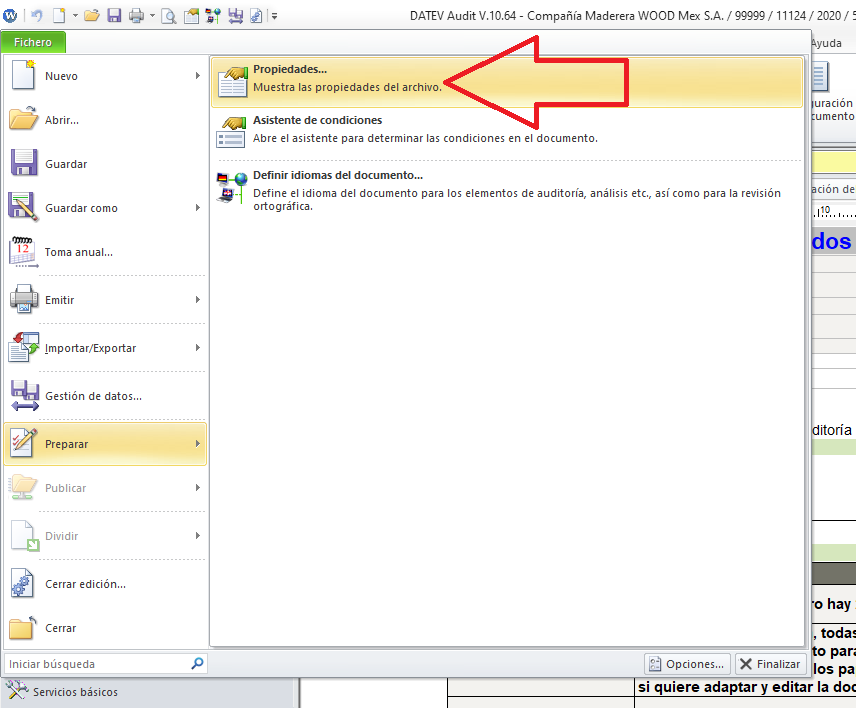Click the new document icon in quick access toolbar
This screenshot has width=856, height=708.
click(59, 16)
